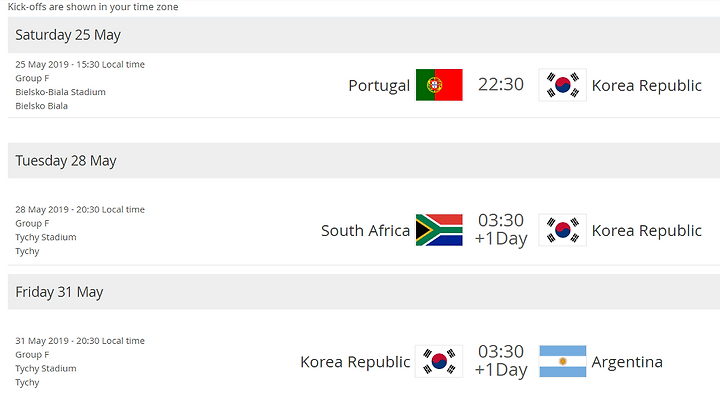Image resolution: width=720 pixels, height=395 pixels.
Task: Click the Argentina flag icon
Action: pos(562,361)
